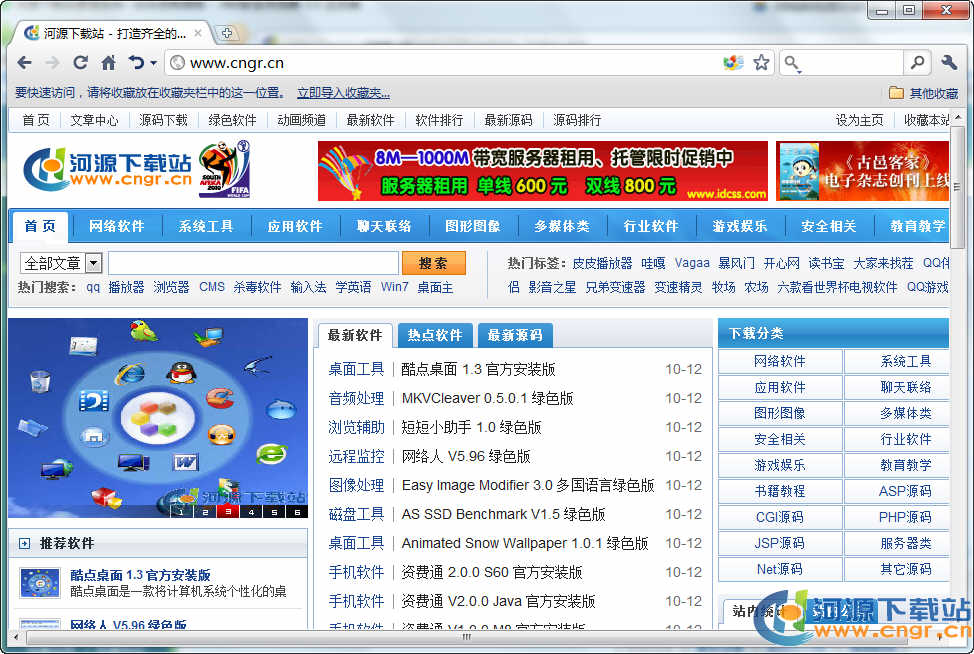
Task: Open the 全部文章 category dropdown
Action: coord(94,263)
